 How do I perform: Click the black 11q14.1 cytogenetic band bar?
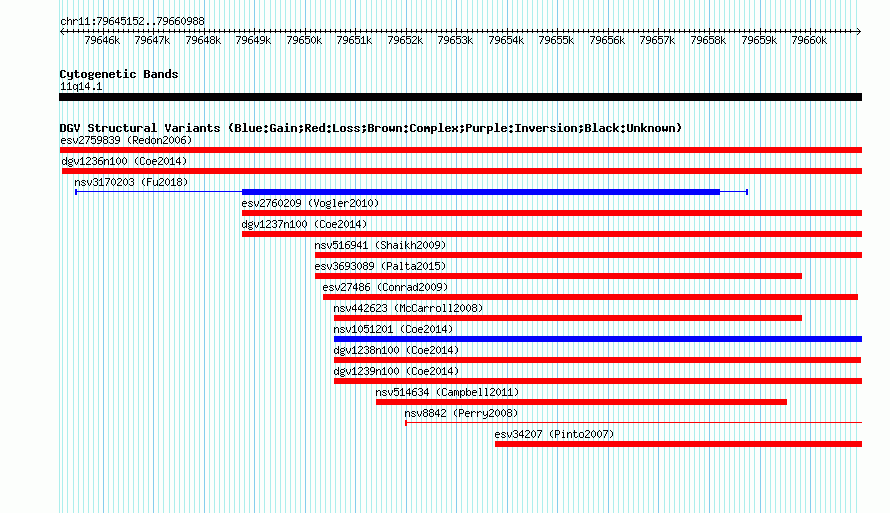pyautogui.click(x=460, y=97)
